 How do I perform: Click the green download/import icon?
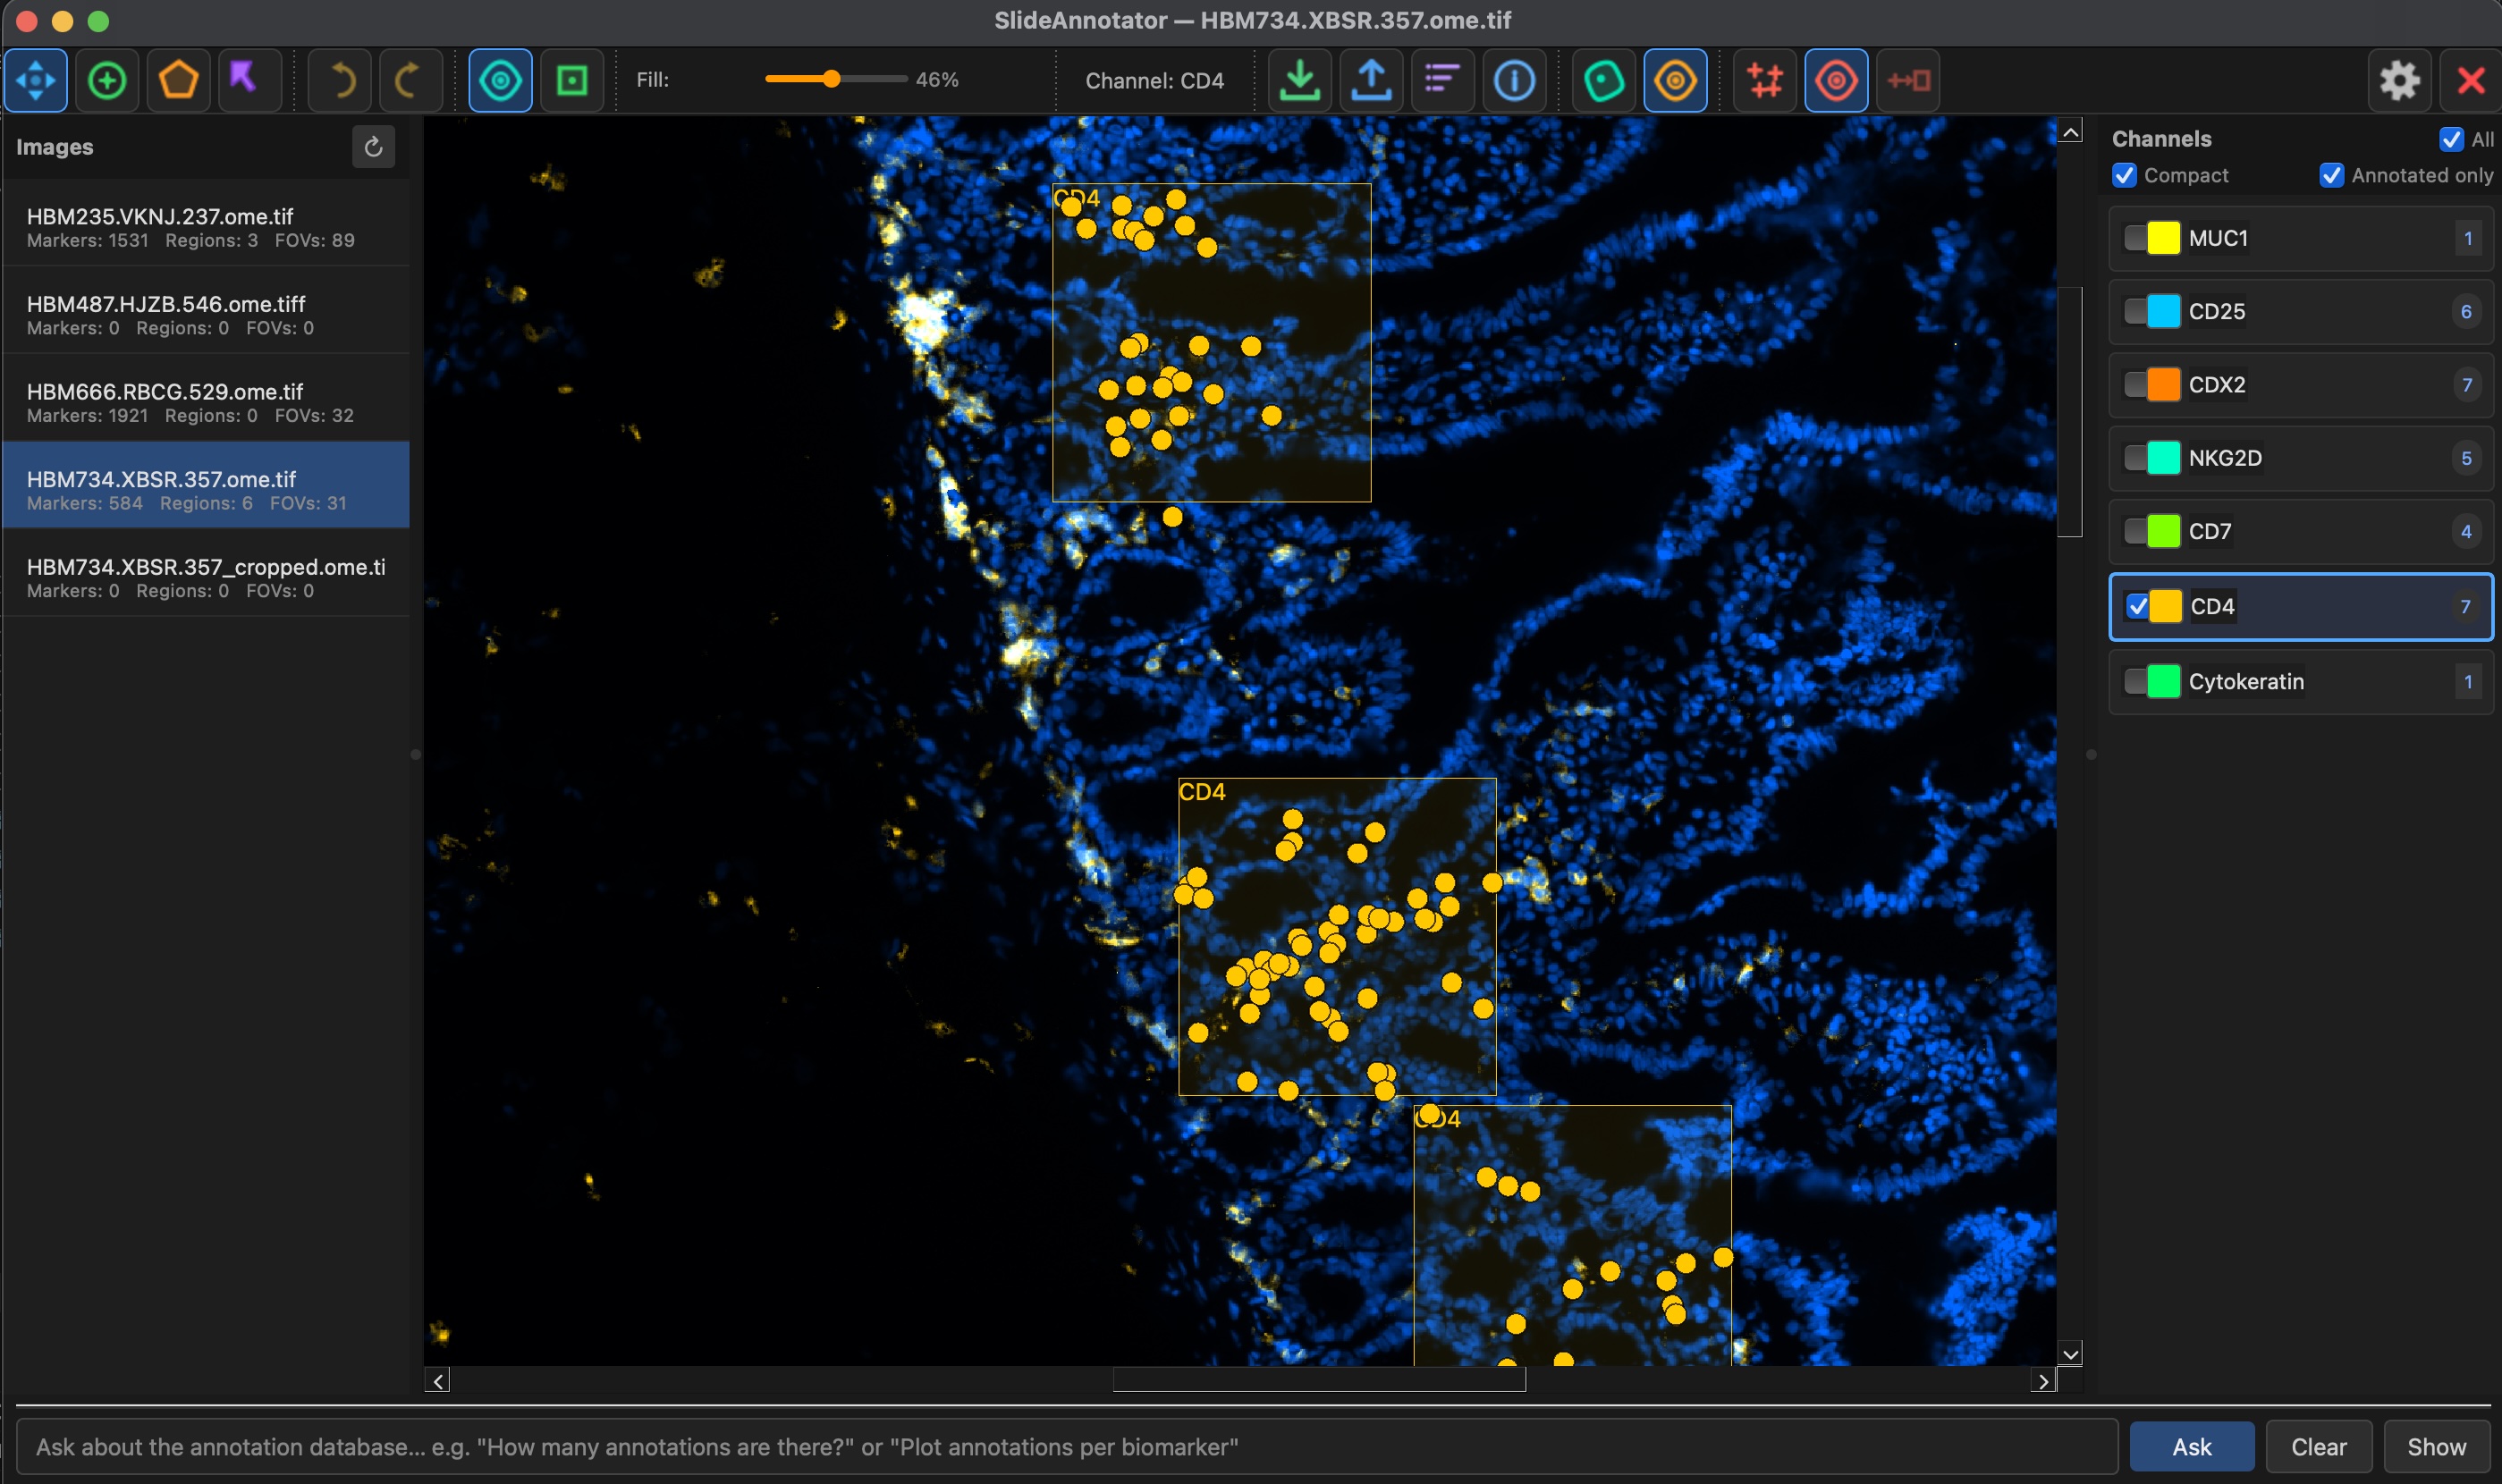pyautogui.click(x=1299, y=80)
